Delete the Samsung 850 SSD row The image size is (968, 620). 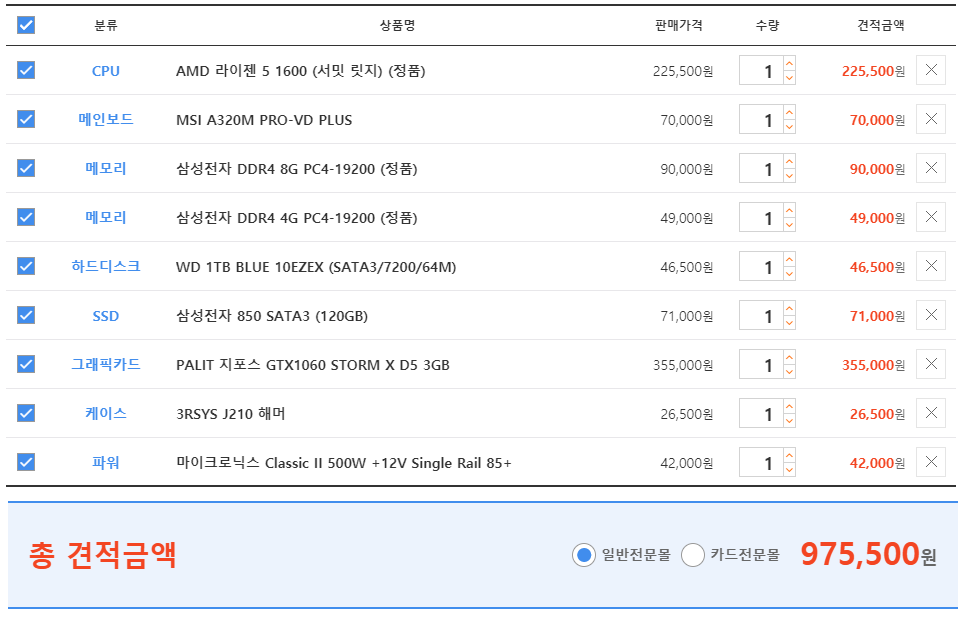(x=931, y=316)
